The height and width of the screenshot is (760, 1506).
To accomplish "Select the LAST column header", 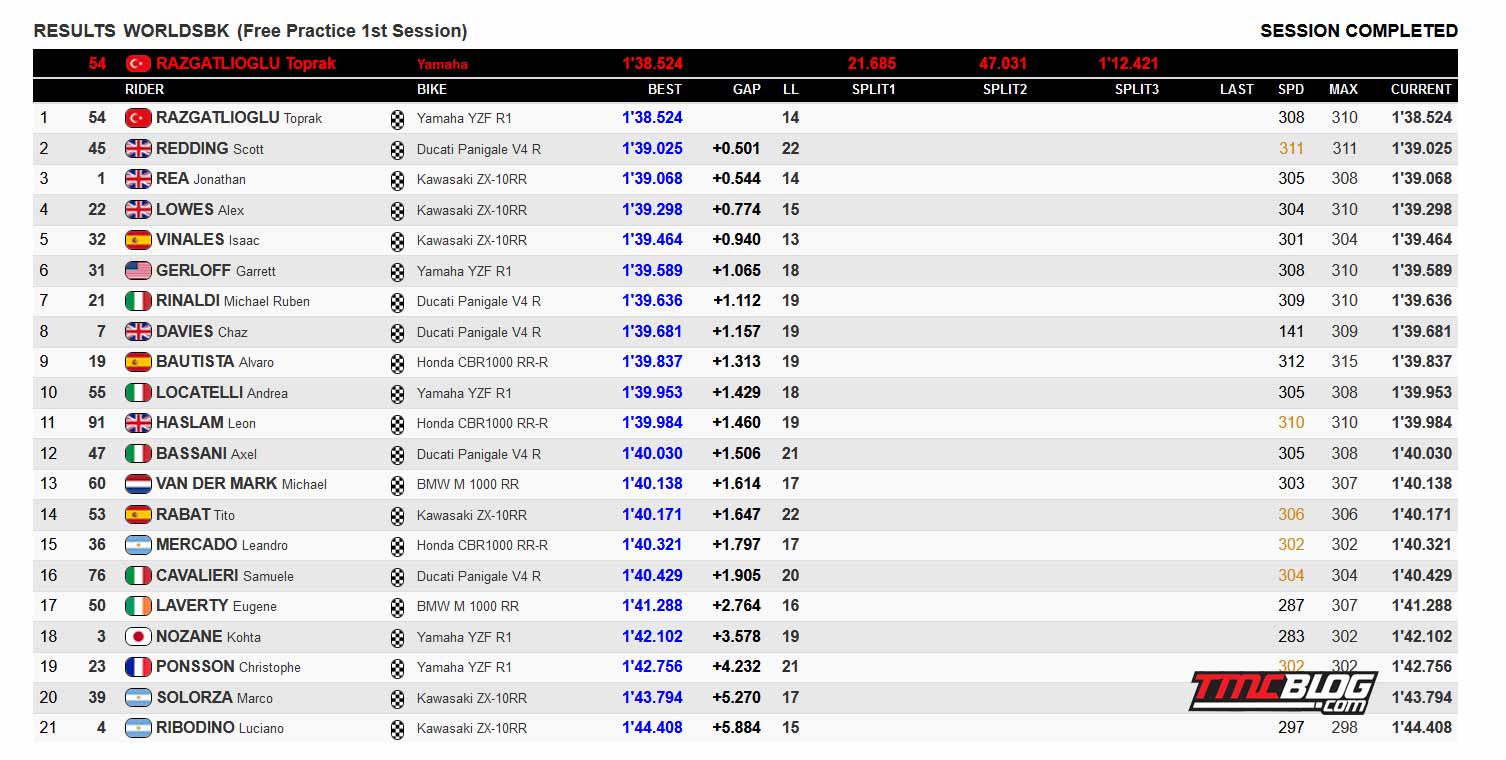I will [1237, 89].
